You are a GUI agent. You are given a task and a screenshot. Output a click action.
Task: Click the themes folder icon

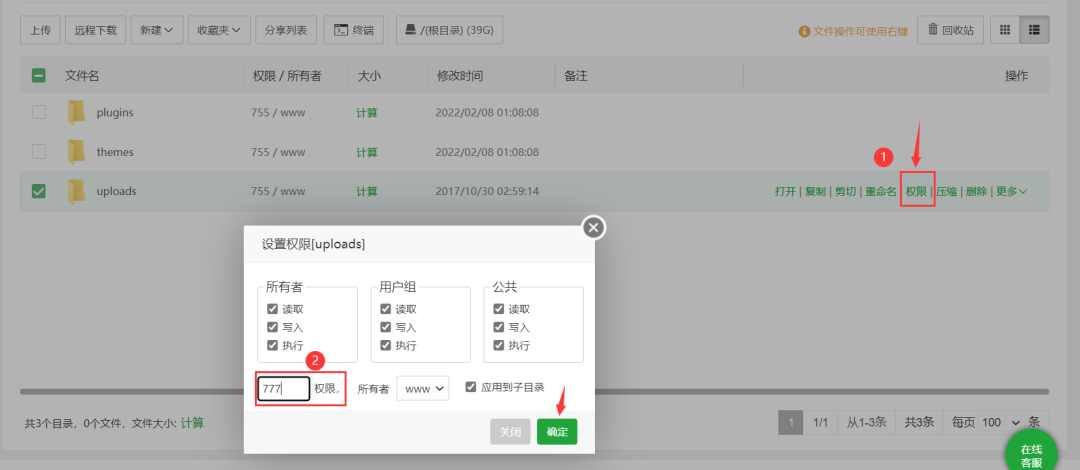click(x=76, y=152)
